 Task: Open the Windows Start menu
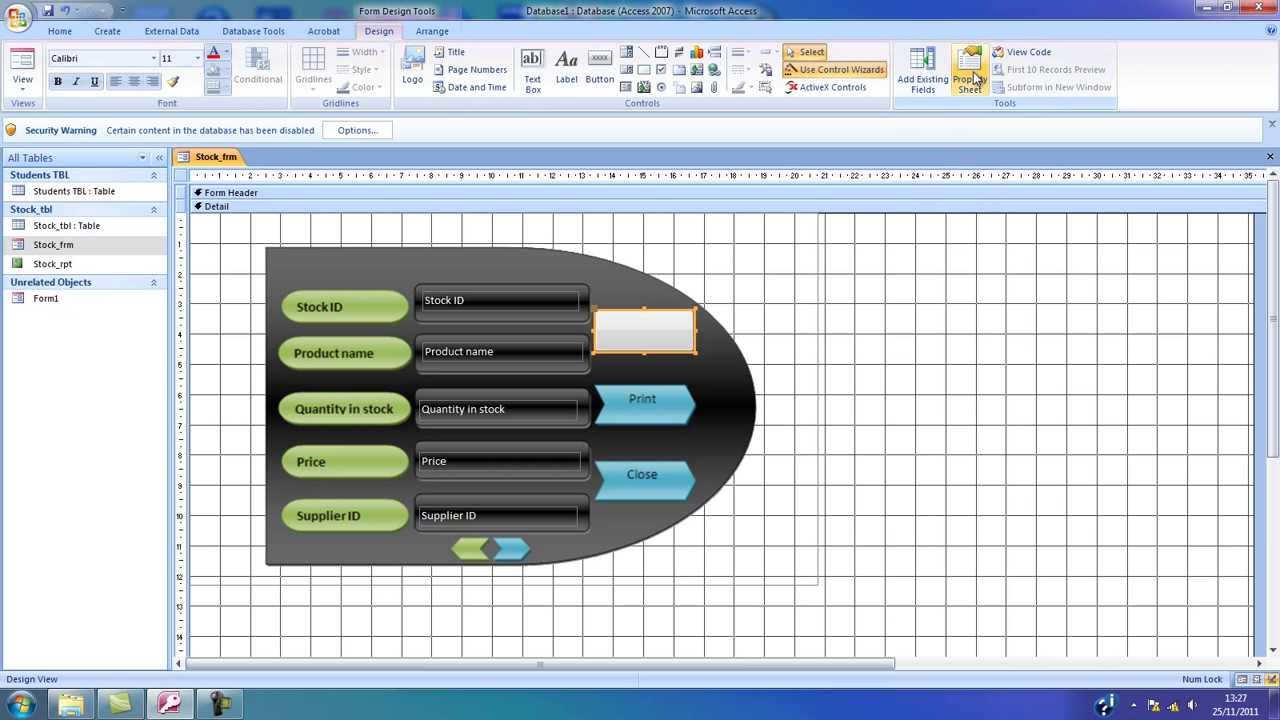tap(20, 705)
